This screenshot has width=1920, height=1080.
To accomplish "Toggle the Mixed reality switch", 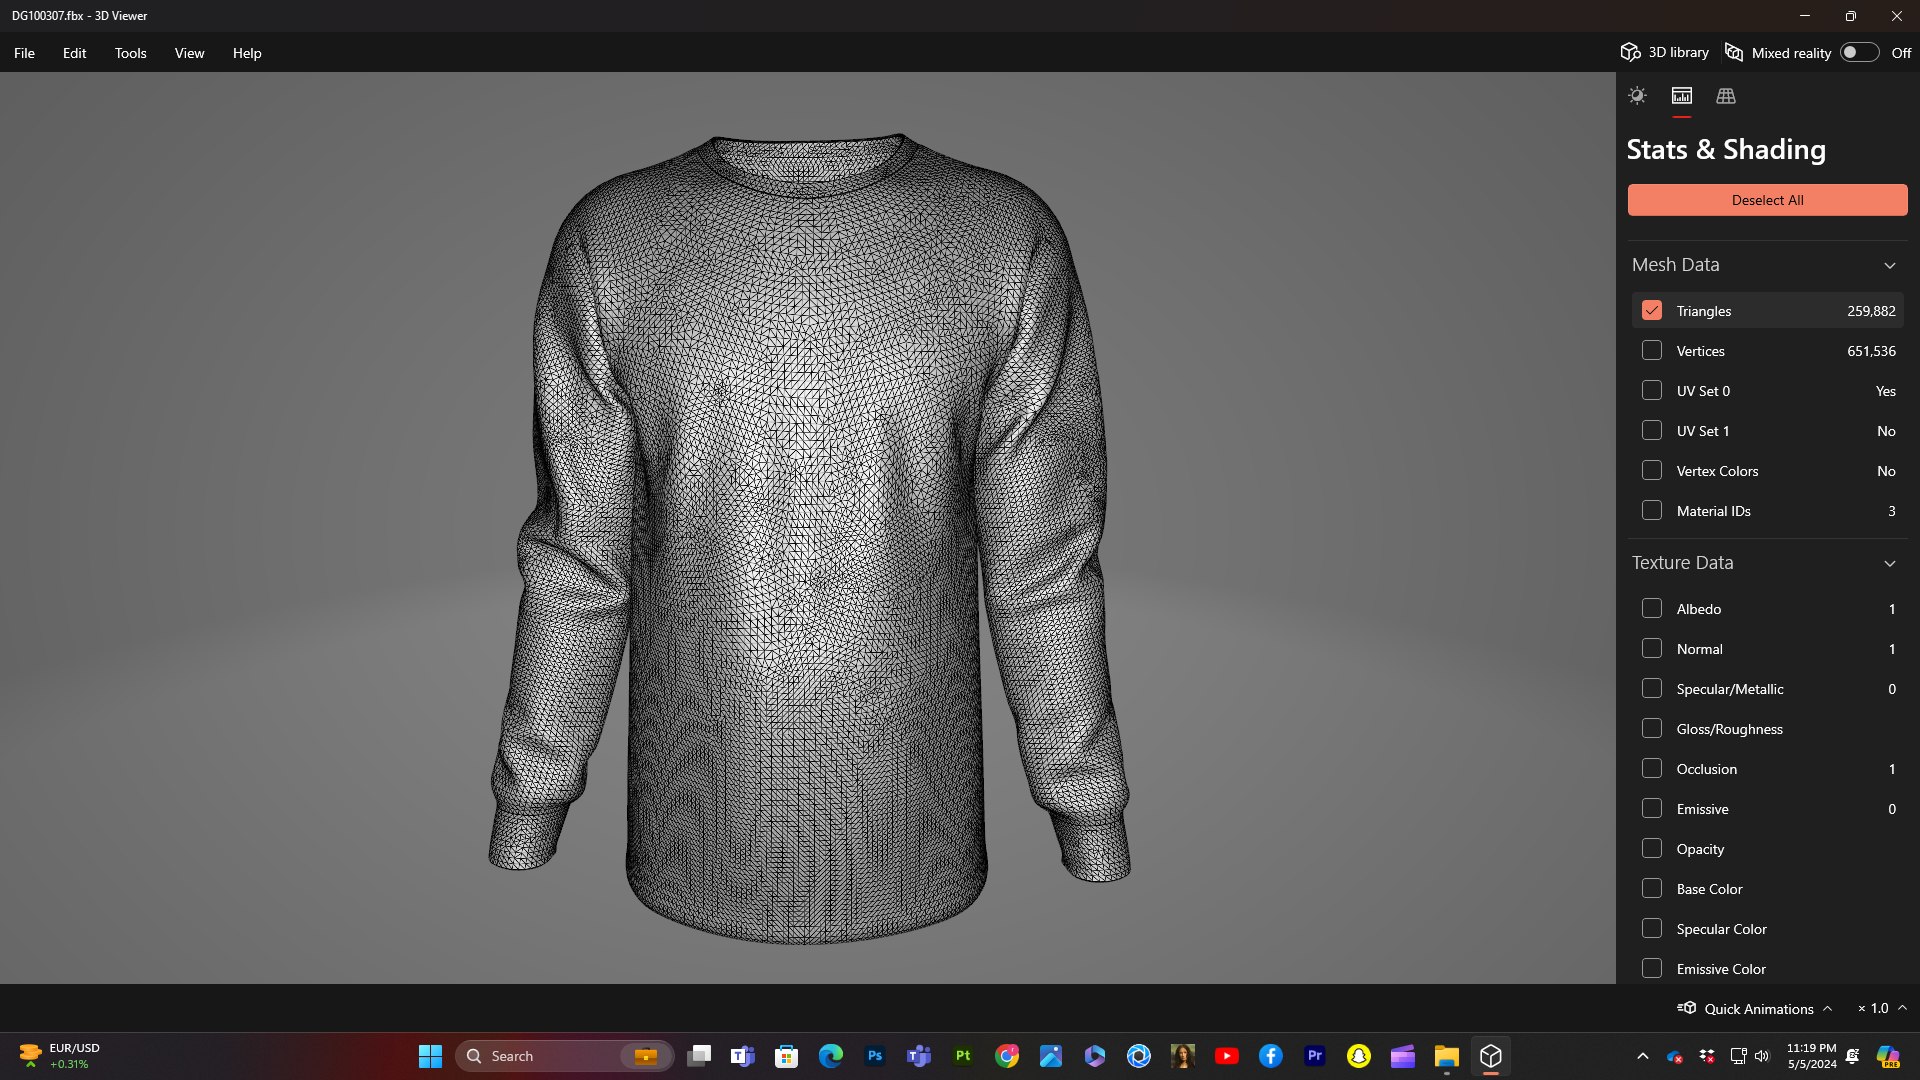I will pyautogui.click(x=1859, y=52).
